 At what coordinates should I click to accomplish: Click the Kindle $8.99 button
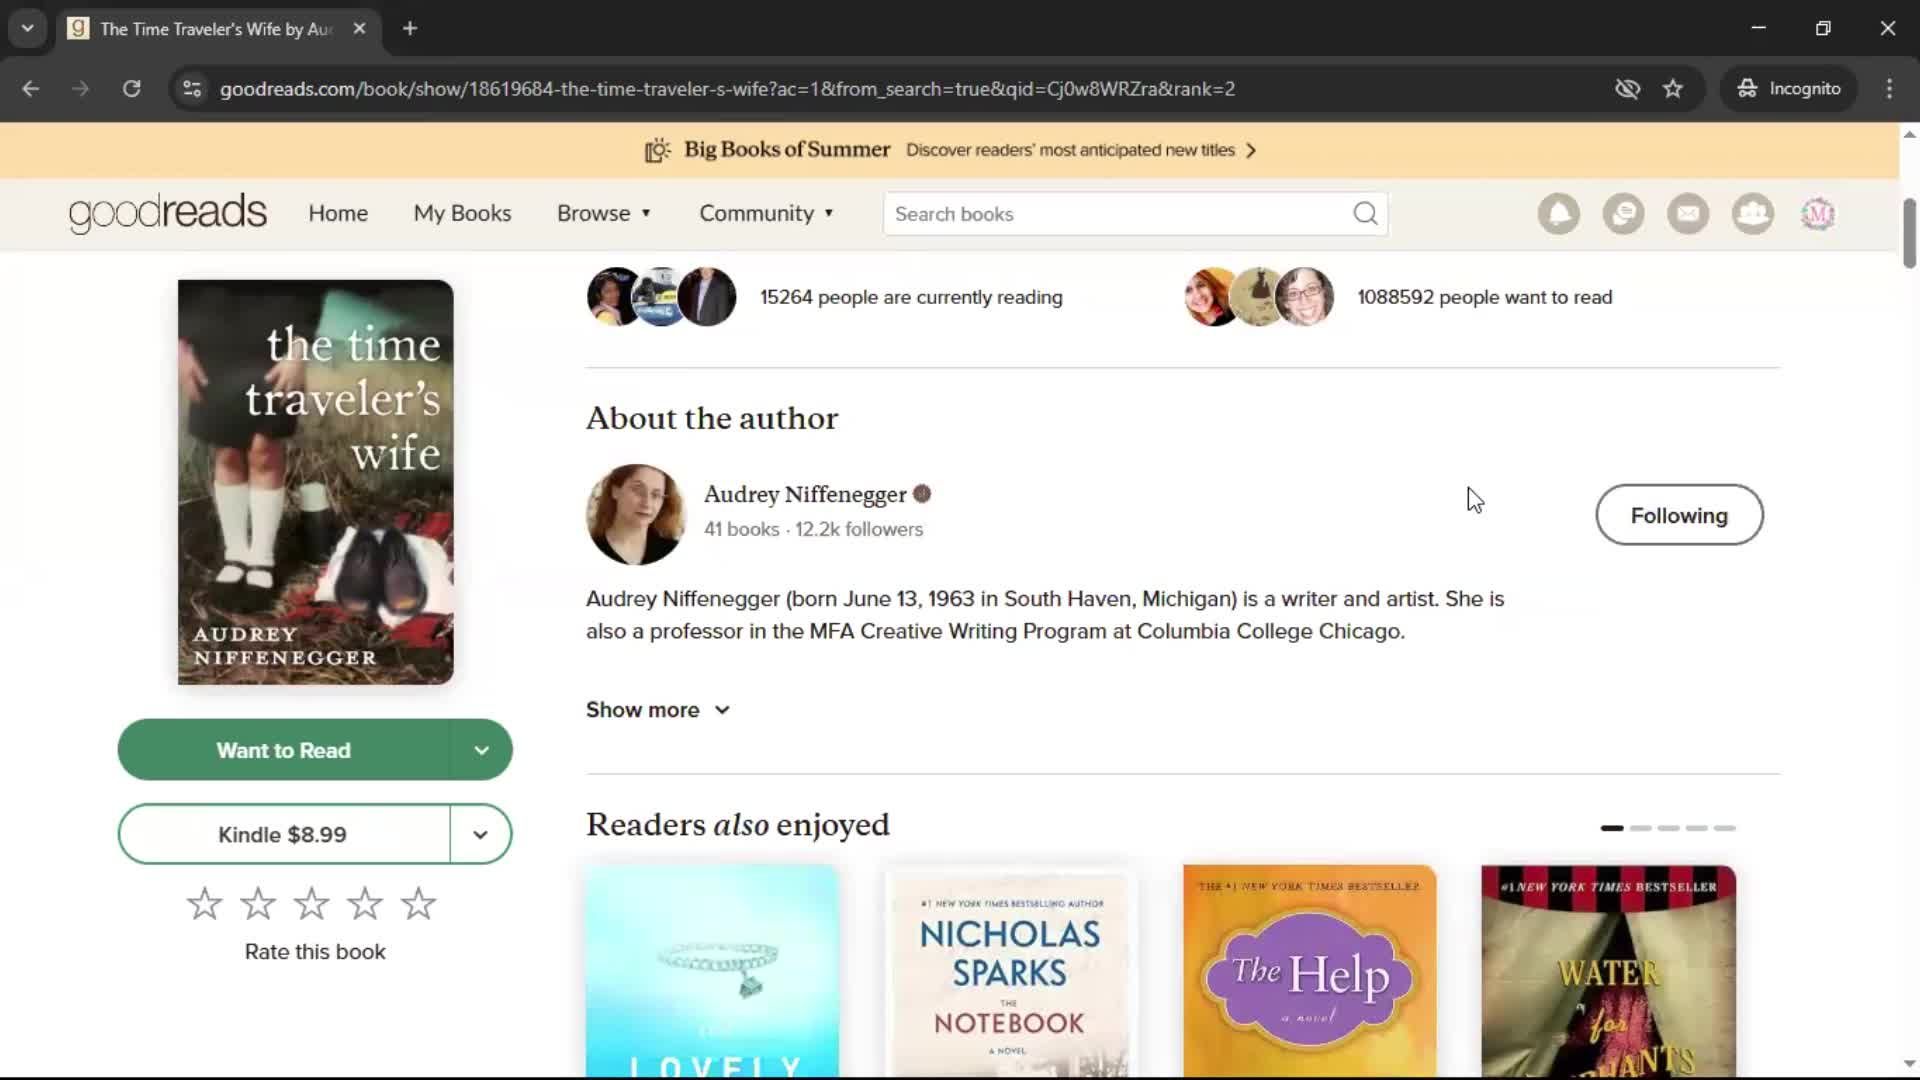(283, 834)
